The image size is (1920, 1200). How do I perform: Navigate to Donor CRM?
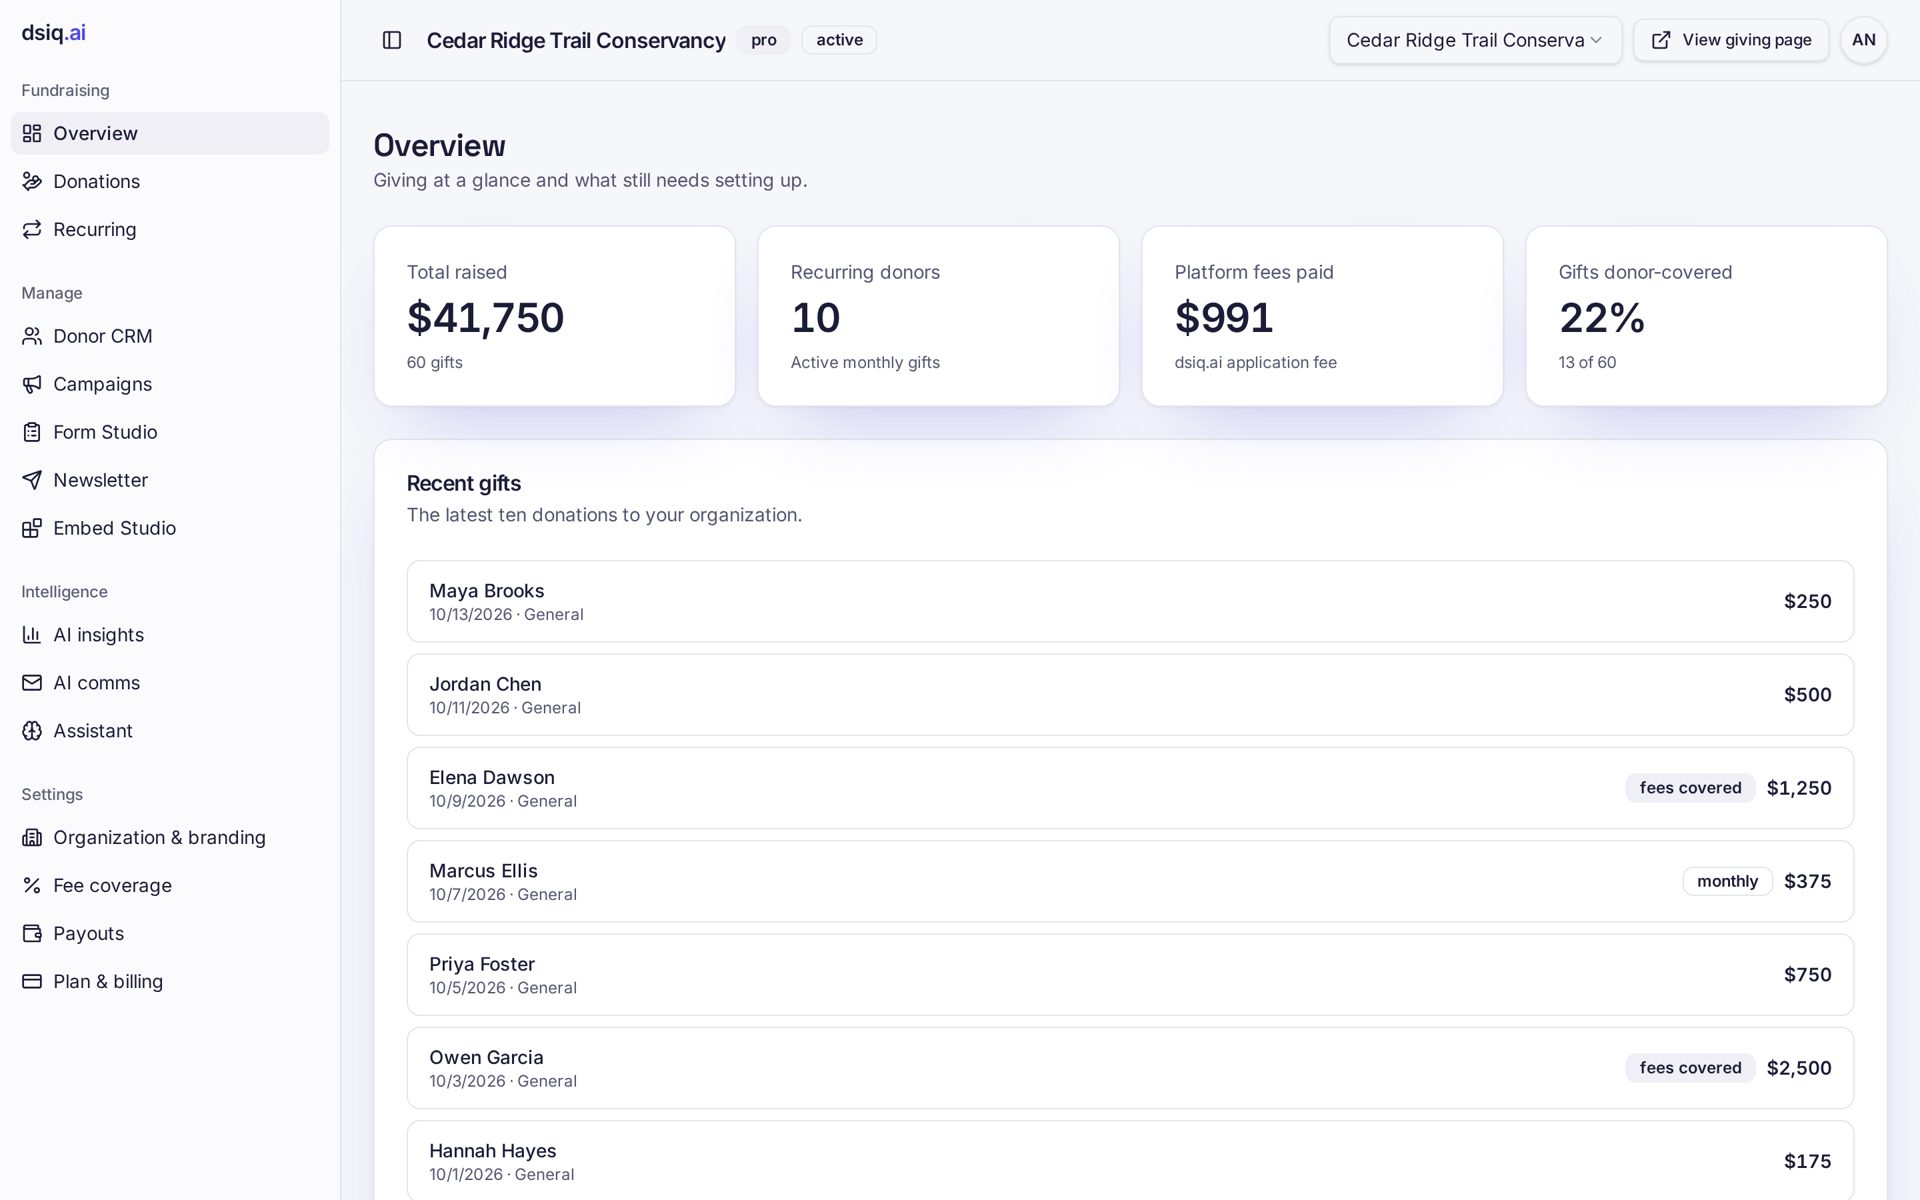point(170,336)
